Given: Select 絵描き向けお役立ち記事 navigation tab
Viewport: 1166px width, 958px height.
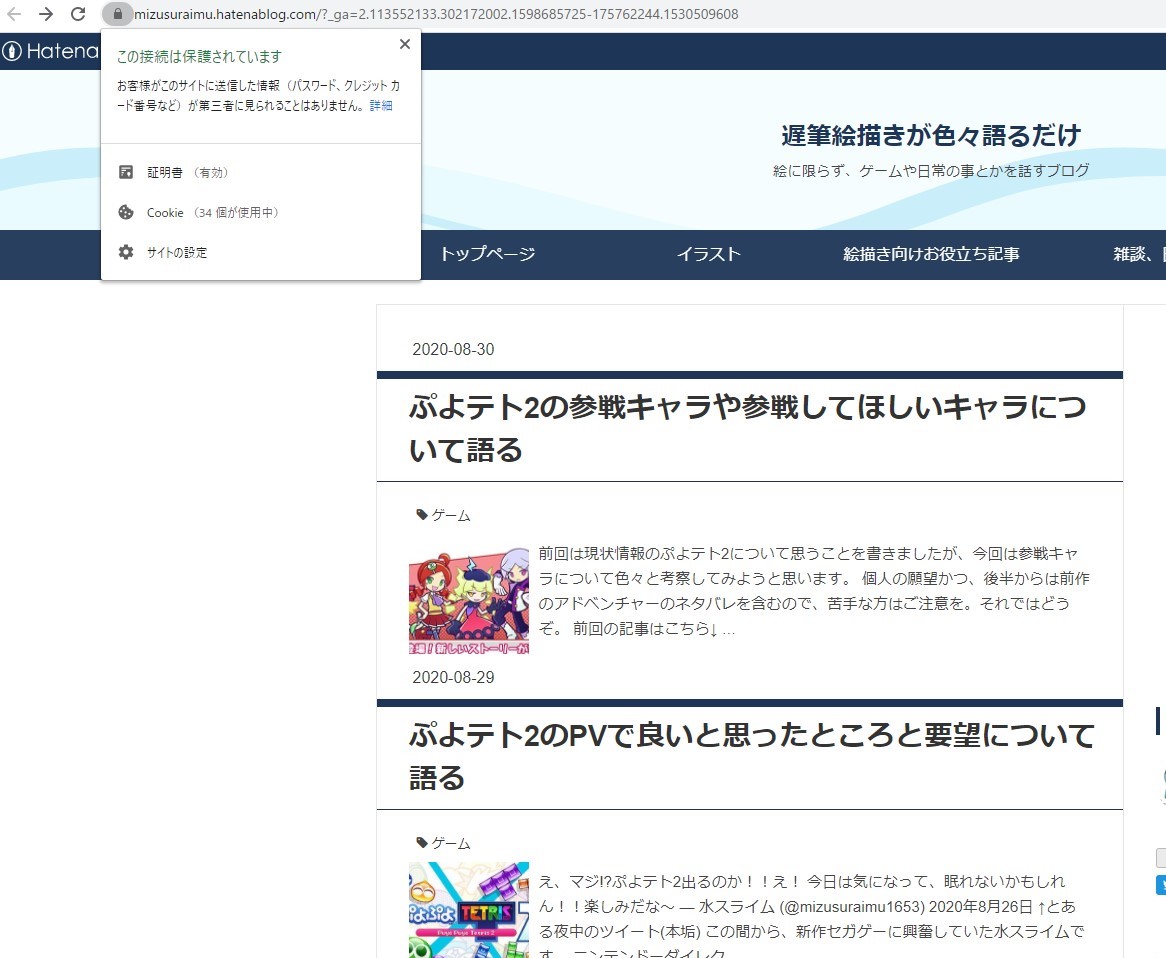Looking at the screenshot, I should pos(931,254).
